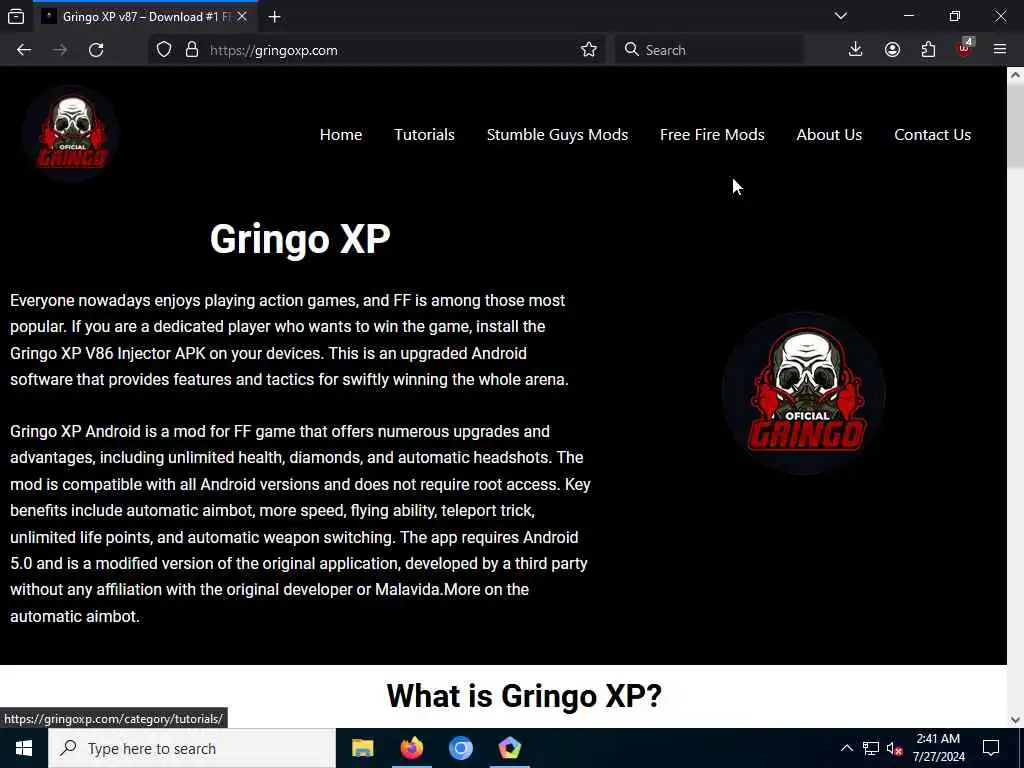Close the Gringo XP tab
1024x768 pixels.
point(242,16)
